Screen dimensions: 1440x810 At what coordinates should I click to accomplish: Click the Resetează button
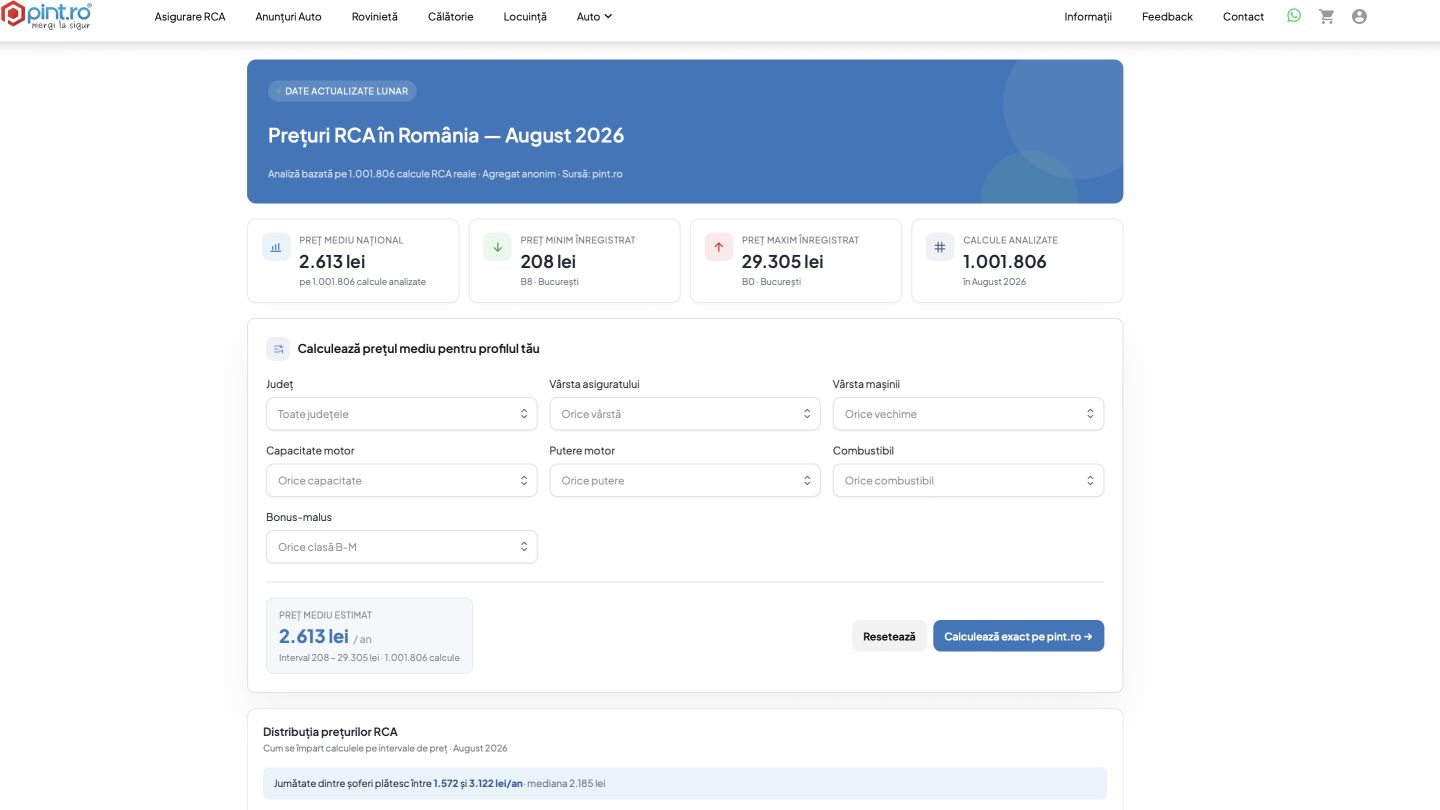point(889,636)
